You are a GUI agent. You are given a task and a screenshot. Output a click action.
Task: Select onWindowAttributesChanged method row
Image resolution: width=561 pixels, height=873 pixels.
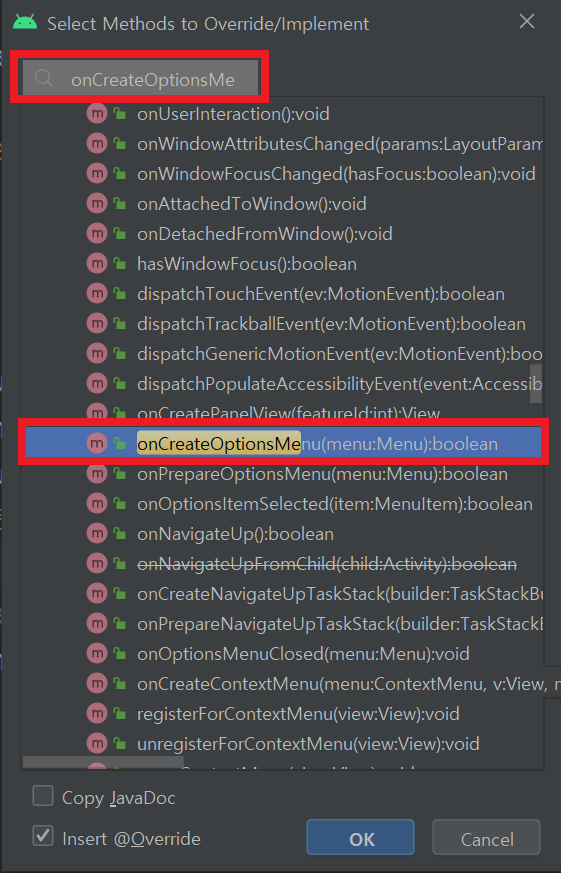click(x=282, y=144)
